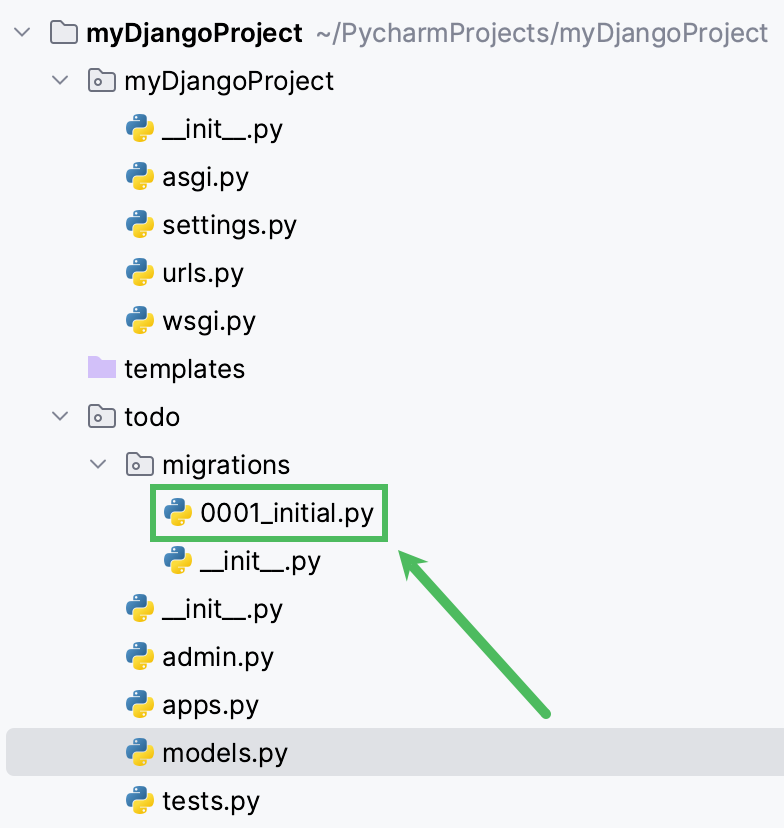Collapse the migrations folder

tap(98, 464)
